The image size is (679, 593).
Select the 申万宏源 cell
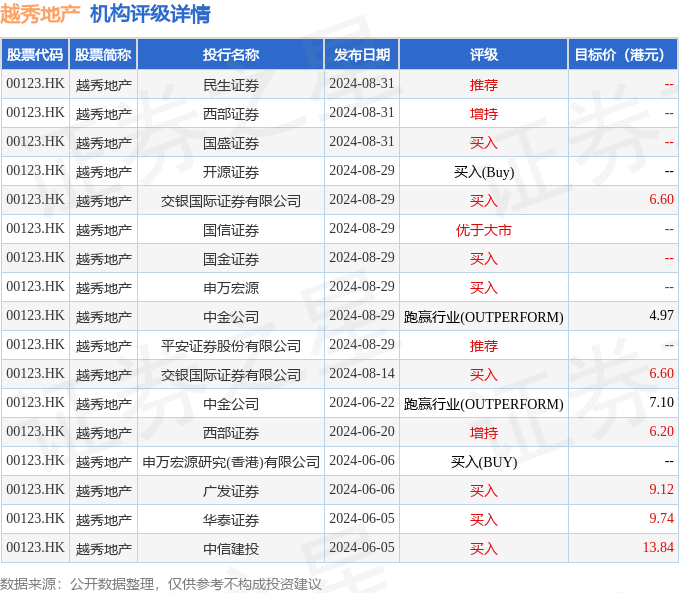click(x=231, y=288)
